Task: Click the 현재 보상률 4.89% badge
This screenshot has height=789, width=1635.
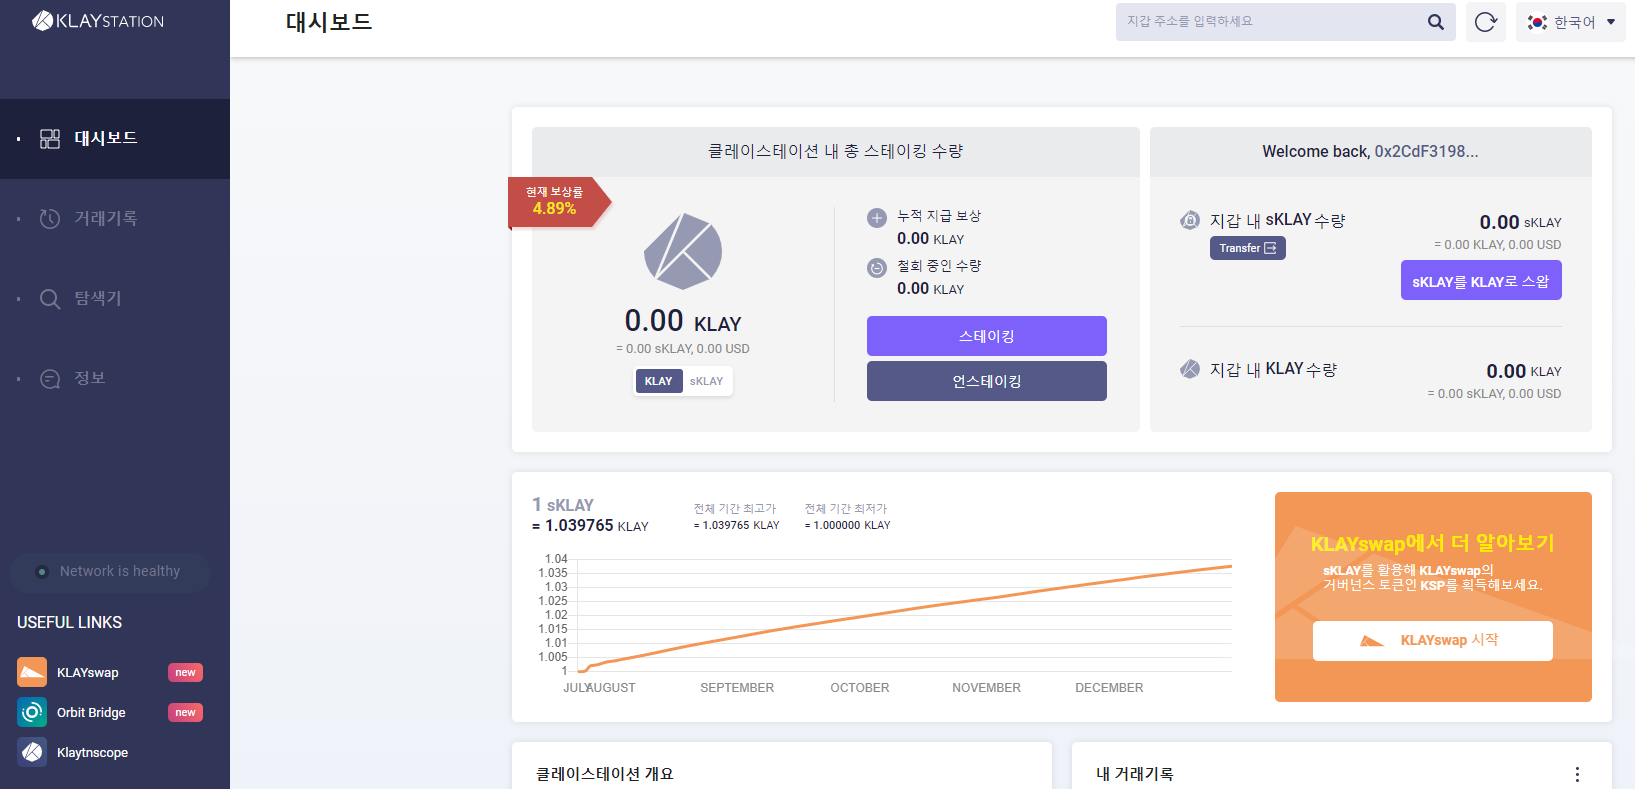Action: 558,203
